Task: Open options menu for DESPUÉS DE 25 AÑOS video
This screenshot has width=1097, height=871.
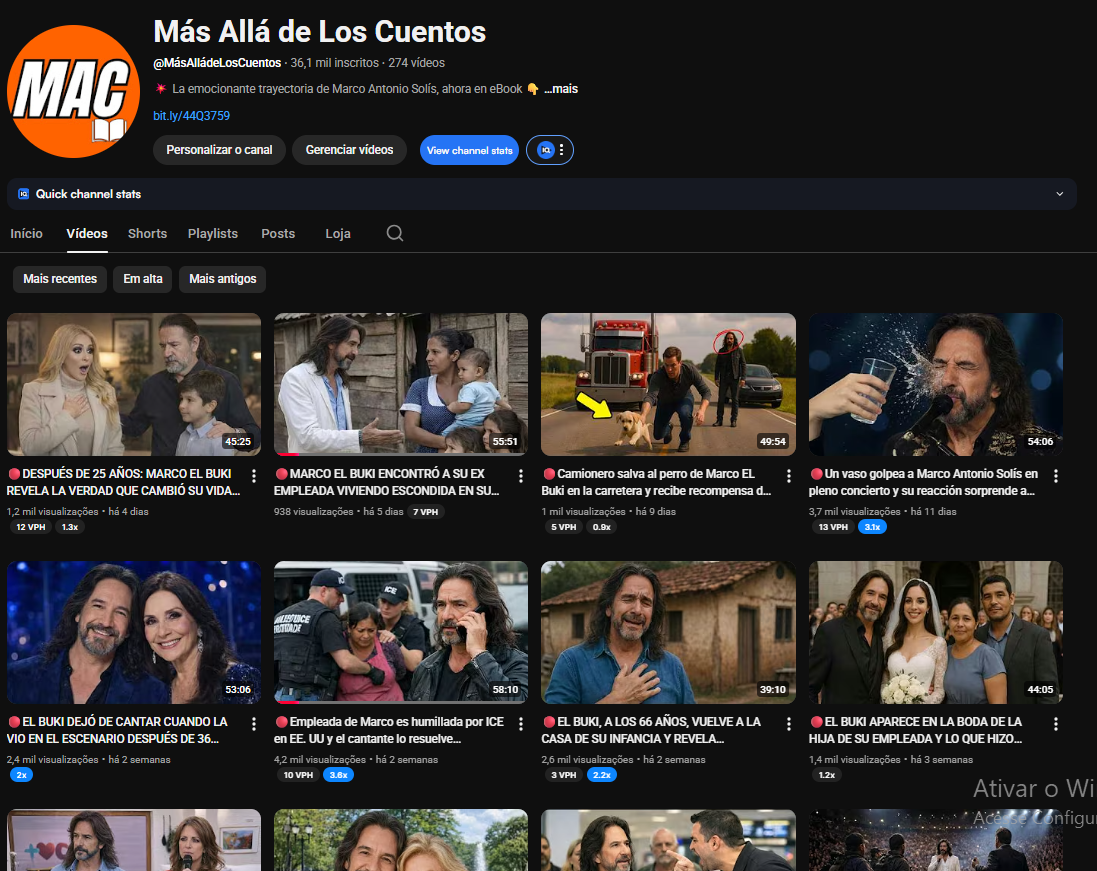Action: 254,476
